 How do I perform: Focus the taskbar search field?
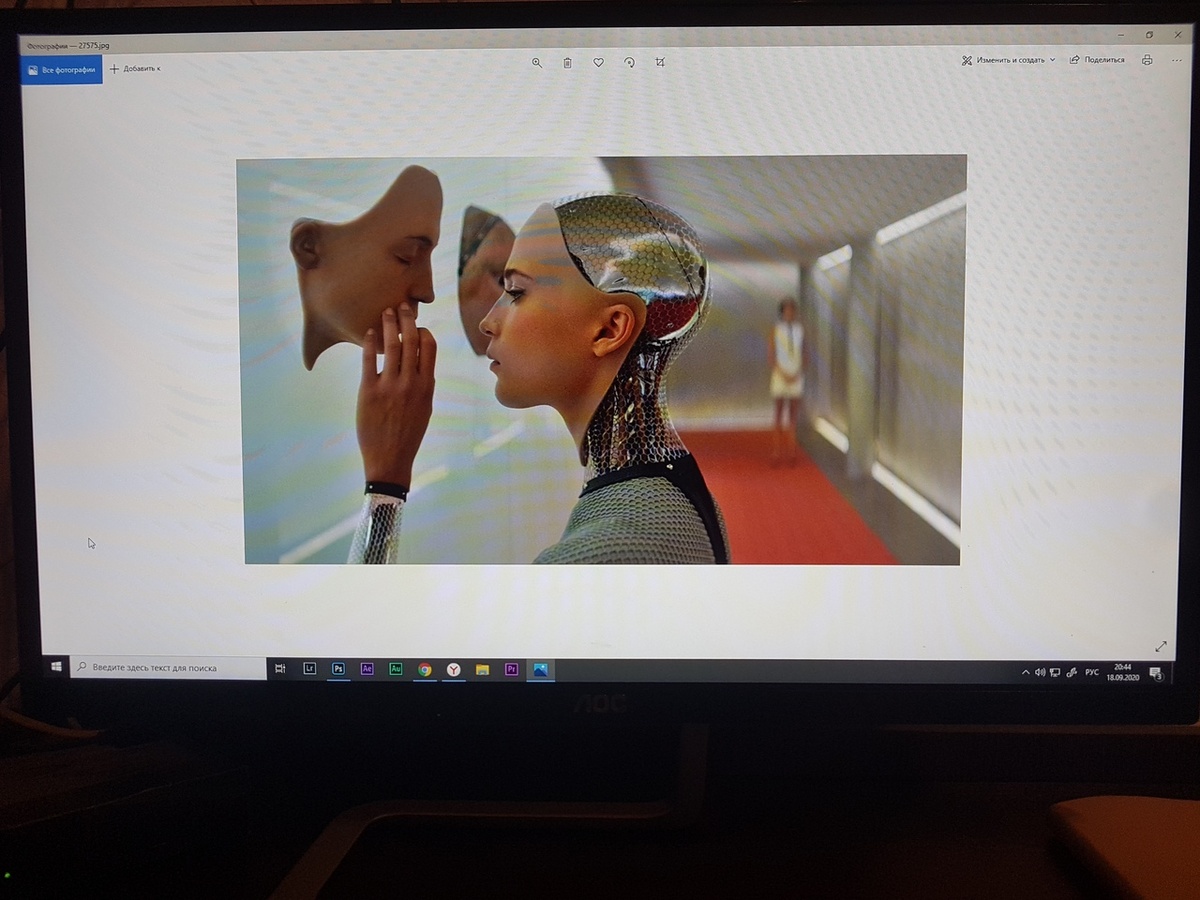[x=168, y=667]
